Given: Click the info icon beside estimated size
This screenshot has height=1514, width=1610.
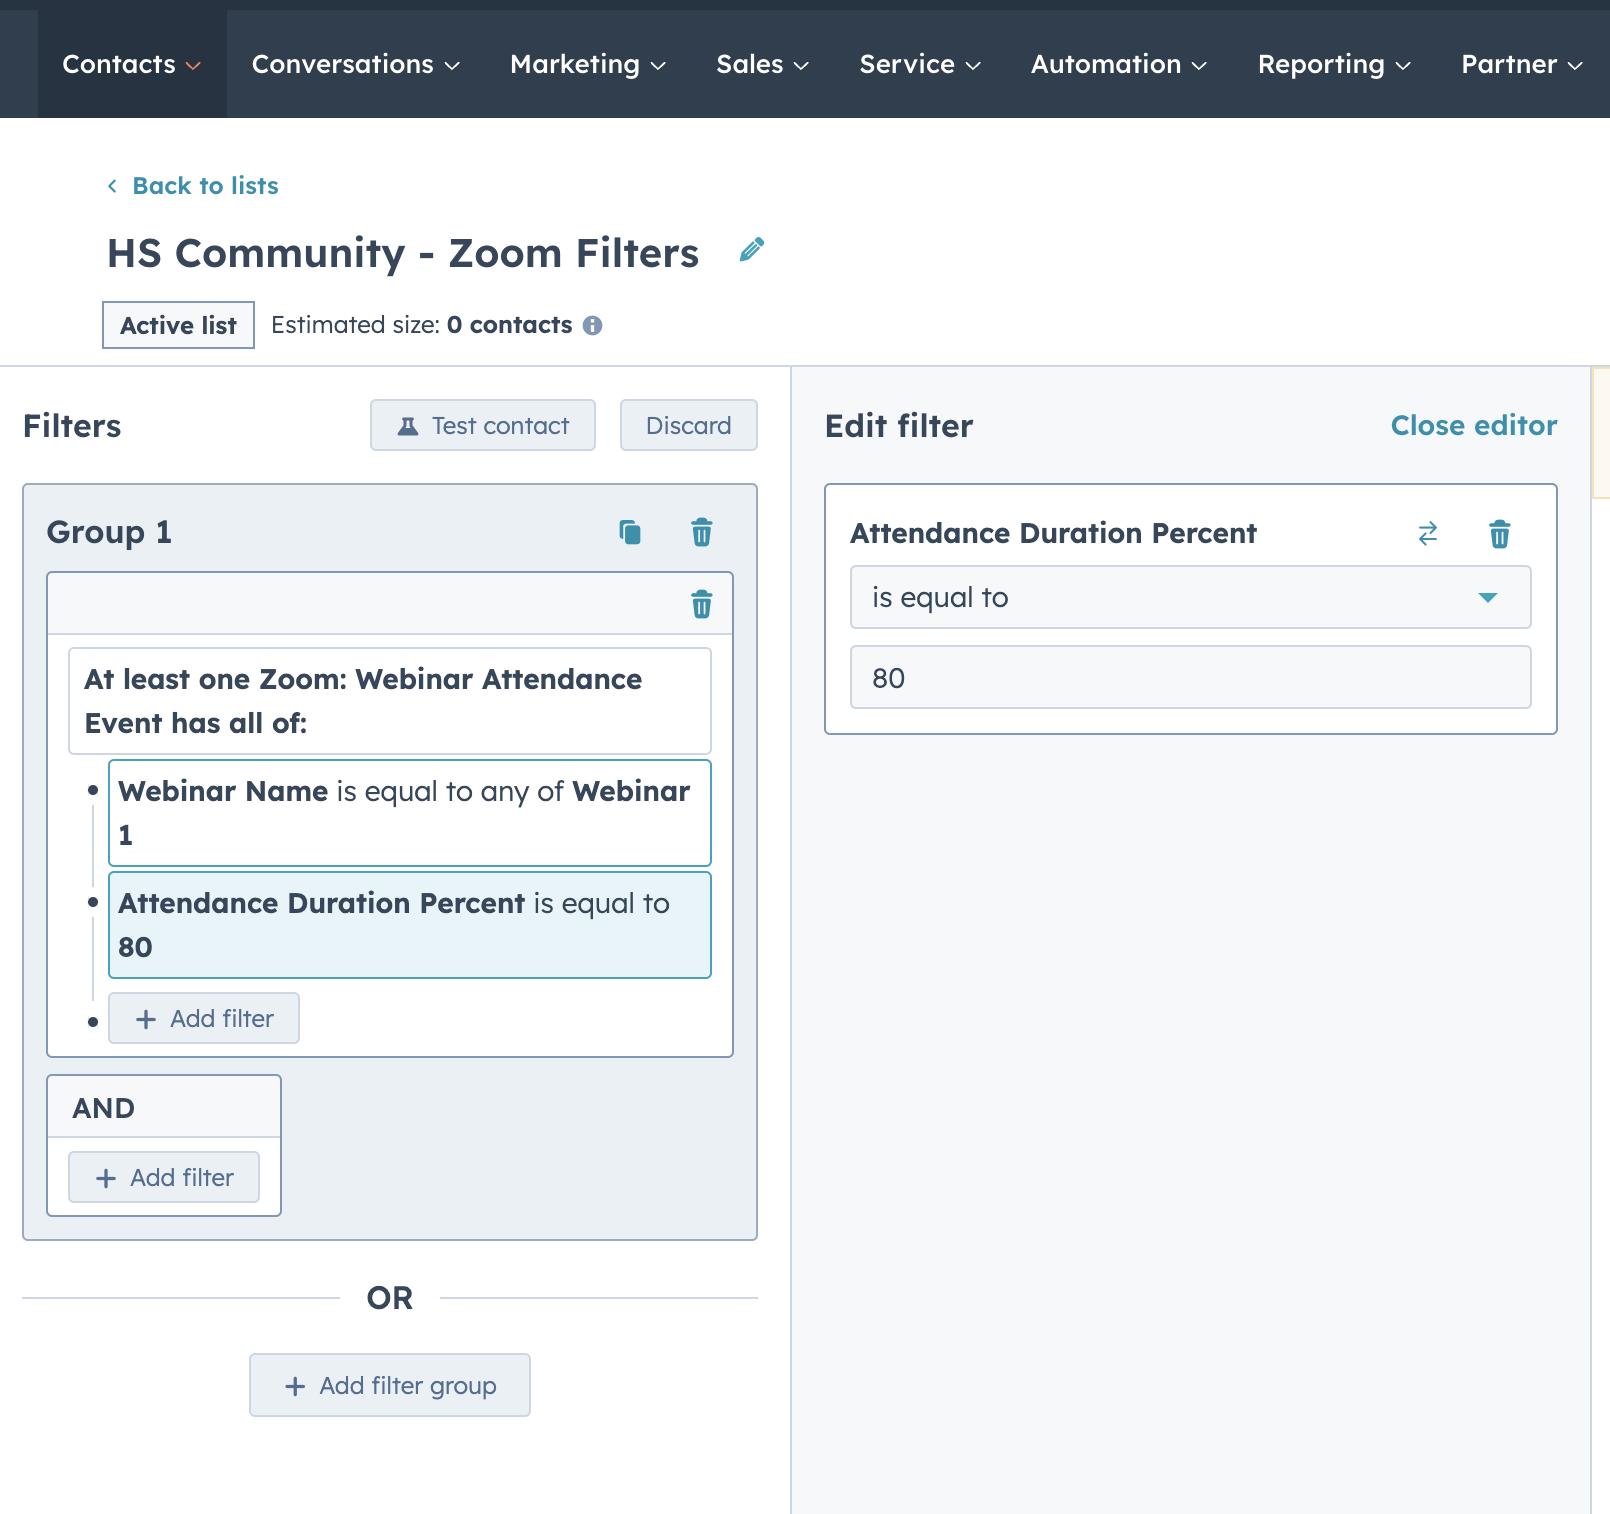Looking at the screenshot, I should pos(594,325).
